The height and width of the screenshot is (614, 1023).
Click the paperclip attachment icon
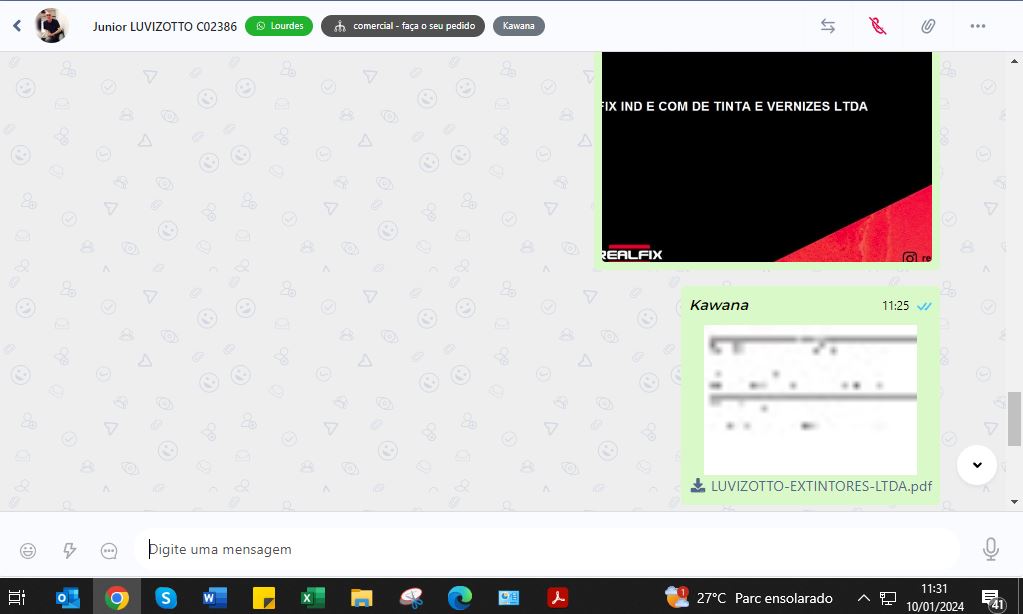pos(928,26)
